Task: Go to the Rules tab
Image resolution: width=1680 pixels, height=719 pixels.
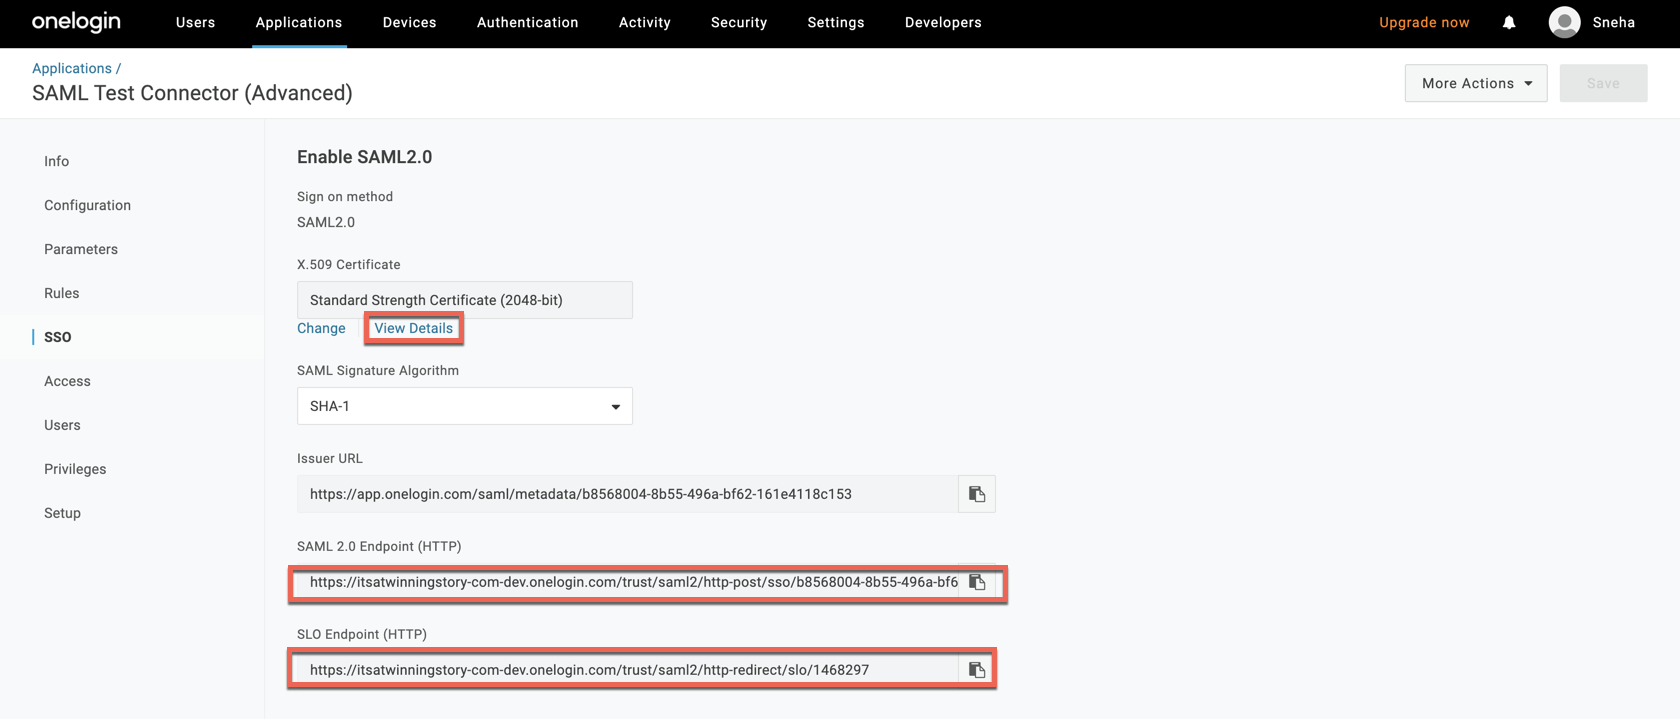Action: point(62,293)
